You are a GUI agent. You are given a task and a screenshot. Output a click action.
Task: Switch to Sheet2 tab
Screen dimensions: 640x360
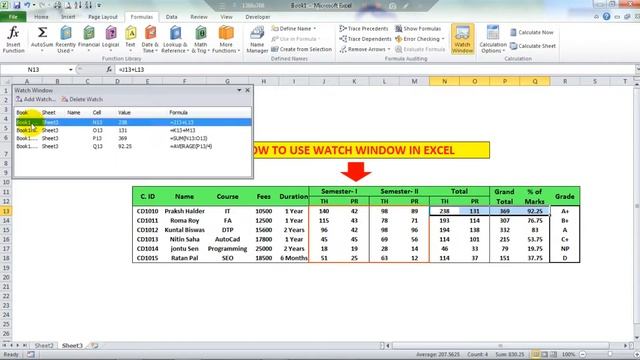point(44,346)
